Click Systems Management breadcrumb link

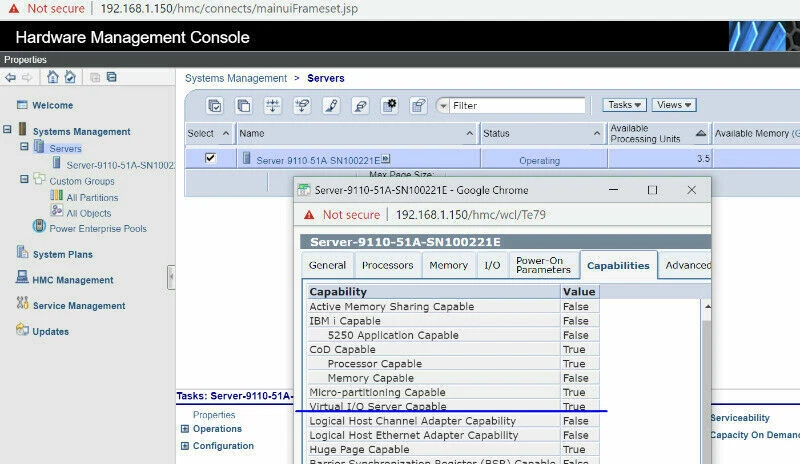pos(236,78)
